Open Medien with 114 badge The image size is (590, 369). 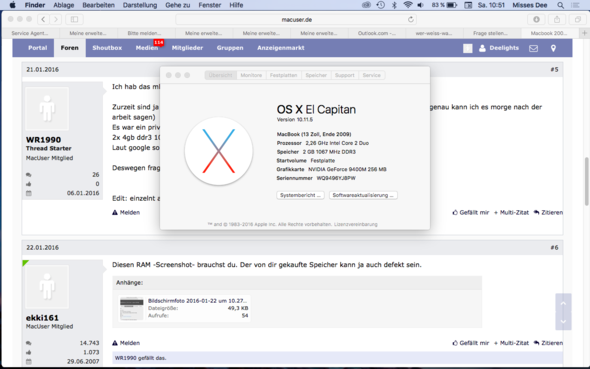point(147,48)
